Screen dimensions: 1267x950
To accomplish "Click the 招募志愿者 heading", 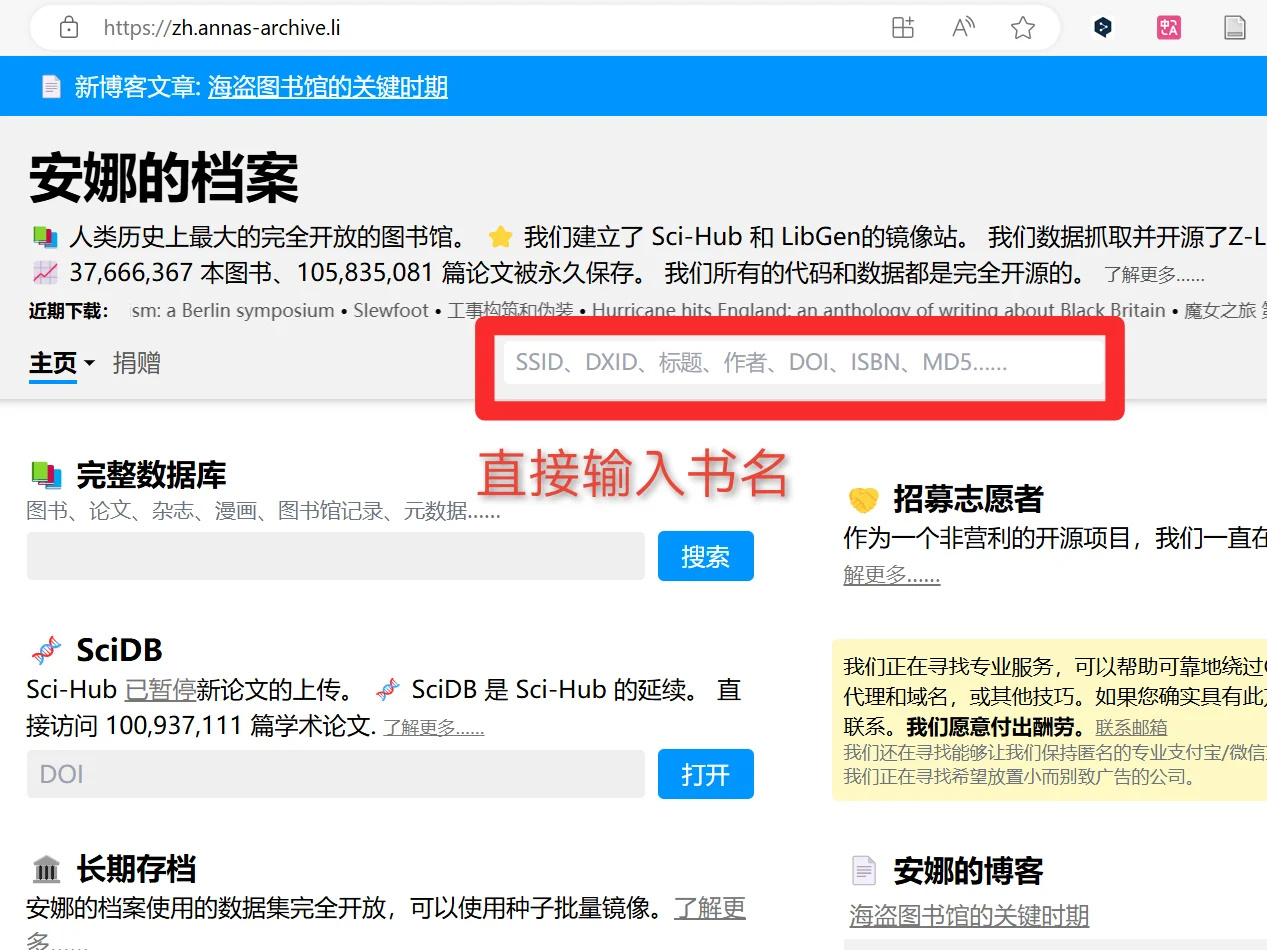I will tap(968, 499).
